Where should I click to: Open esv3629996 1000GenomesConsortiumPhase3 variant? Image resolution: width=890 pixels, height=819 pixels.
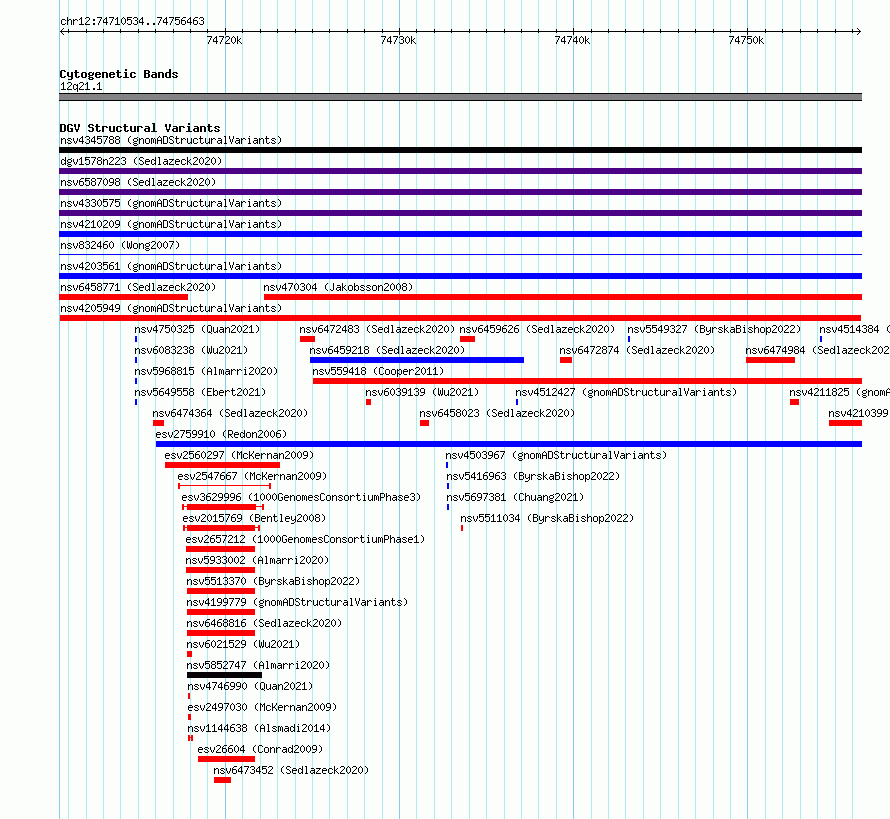point(301,497)
